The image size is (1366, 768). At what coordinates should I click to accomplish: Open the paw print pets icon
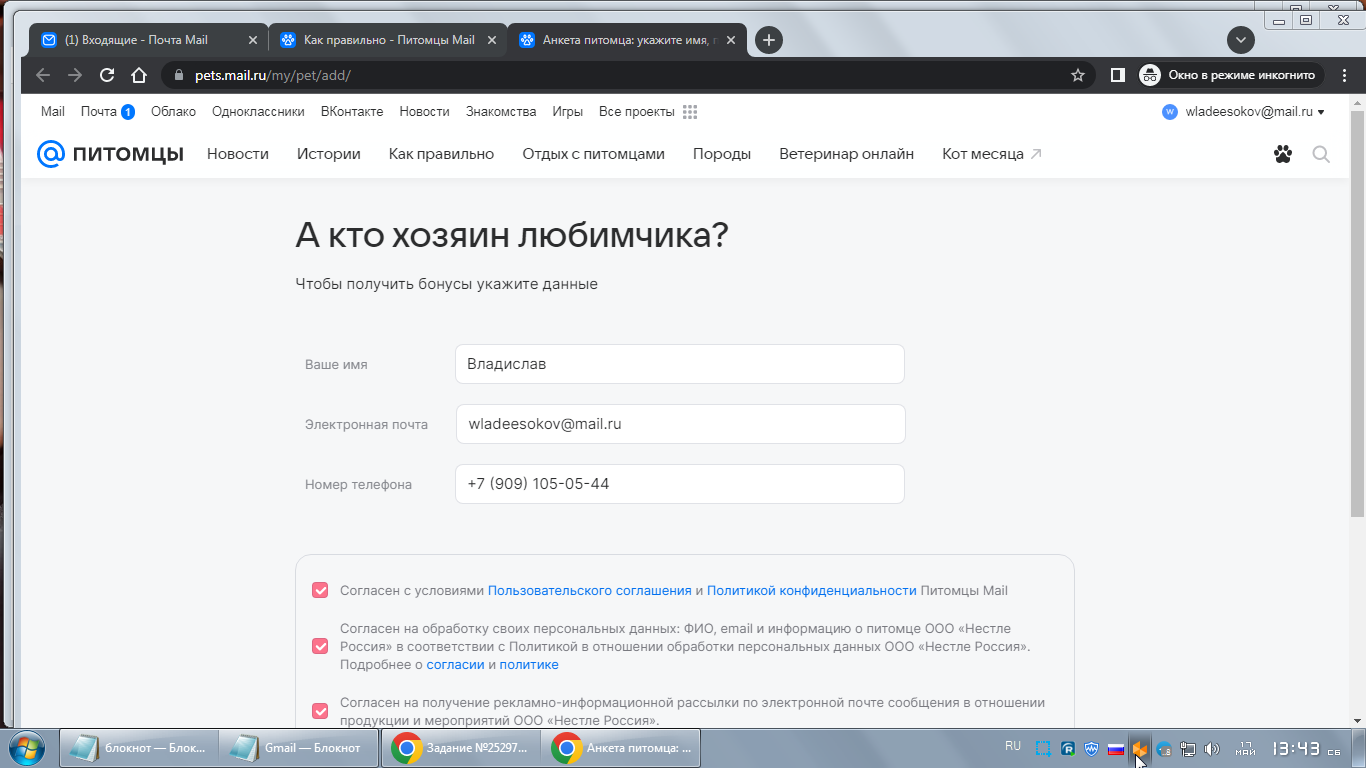[1283, 154]
